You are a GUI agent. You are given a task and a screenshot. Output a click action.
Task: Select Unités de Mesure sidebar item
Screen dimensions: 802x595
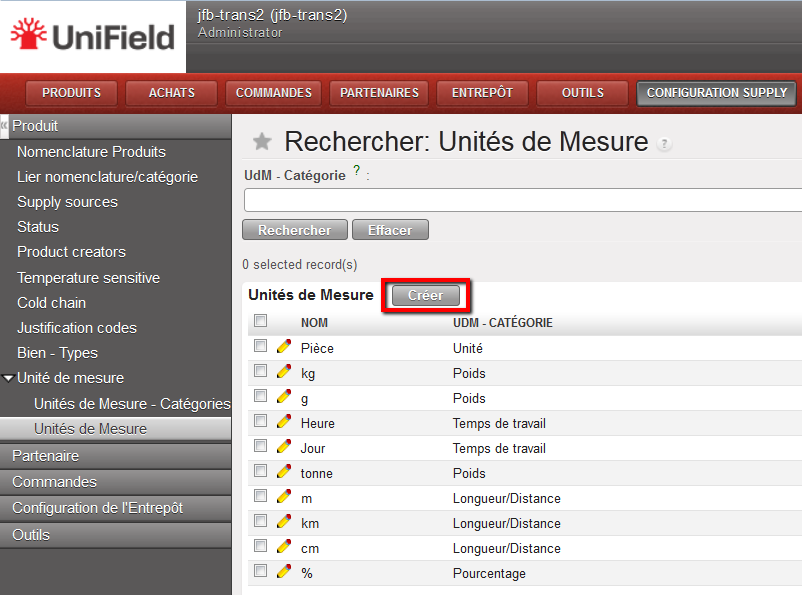pyautogui.click(x=116, y=429)
